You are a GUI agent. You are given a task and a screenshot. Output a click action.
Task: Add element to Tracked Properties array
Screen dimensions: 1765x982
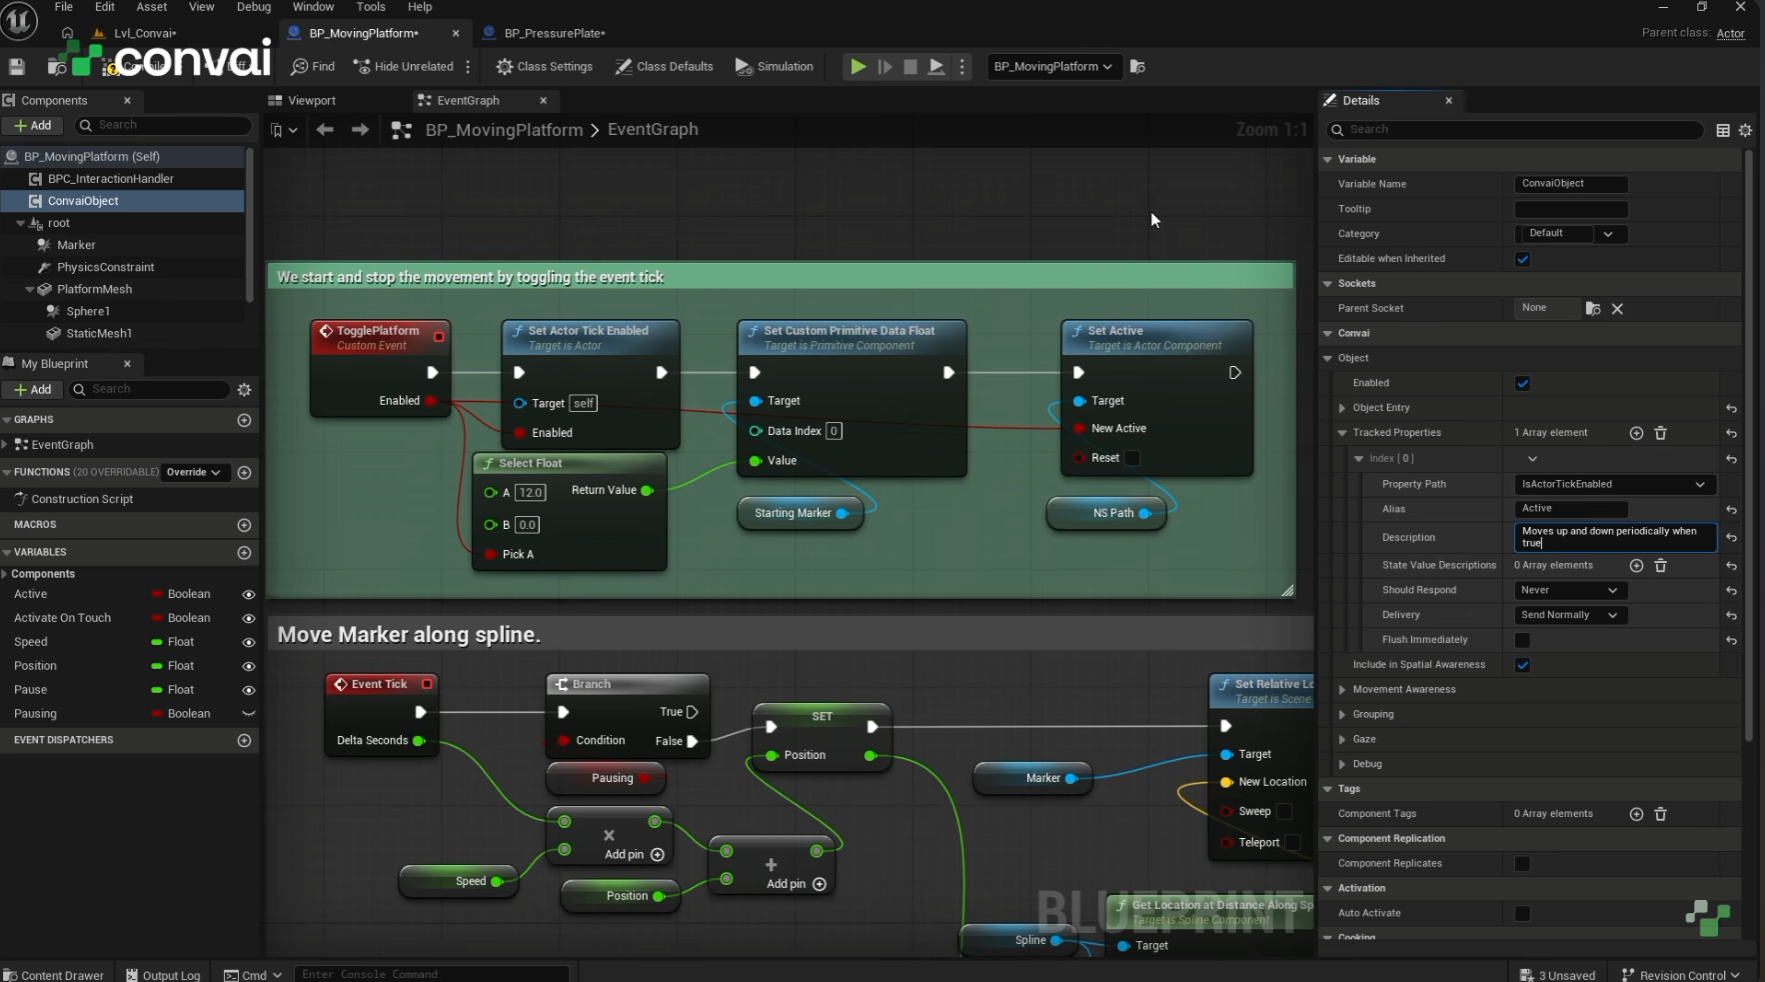pos(1636,433)
